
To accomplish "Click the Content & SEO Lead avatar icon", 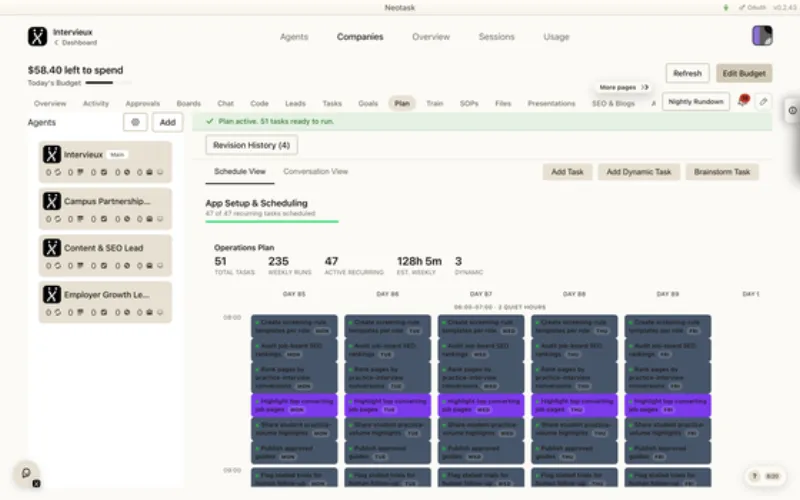I will click(x=52, y=248).
